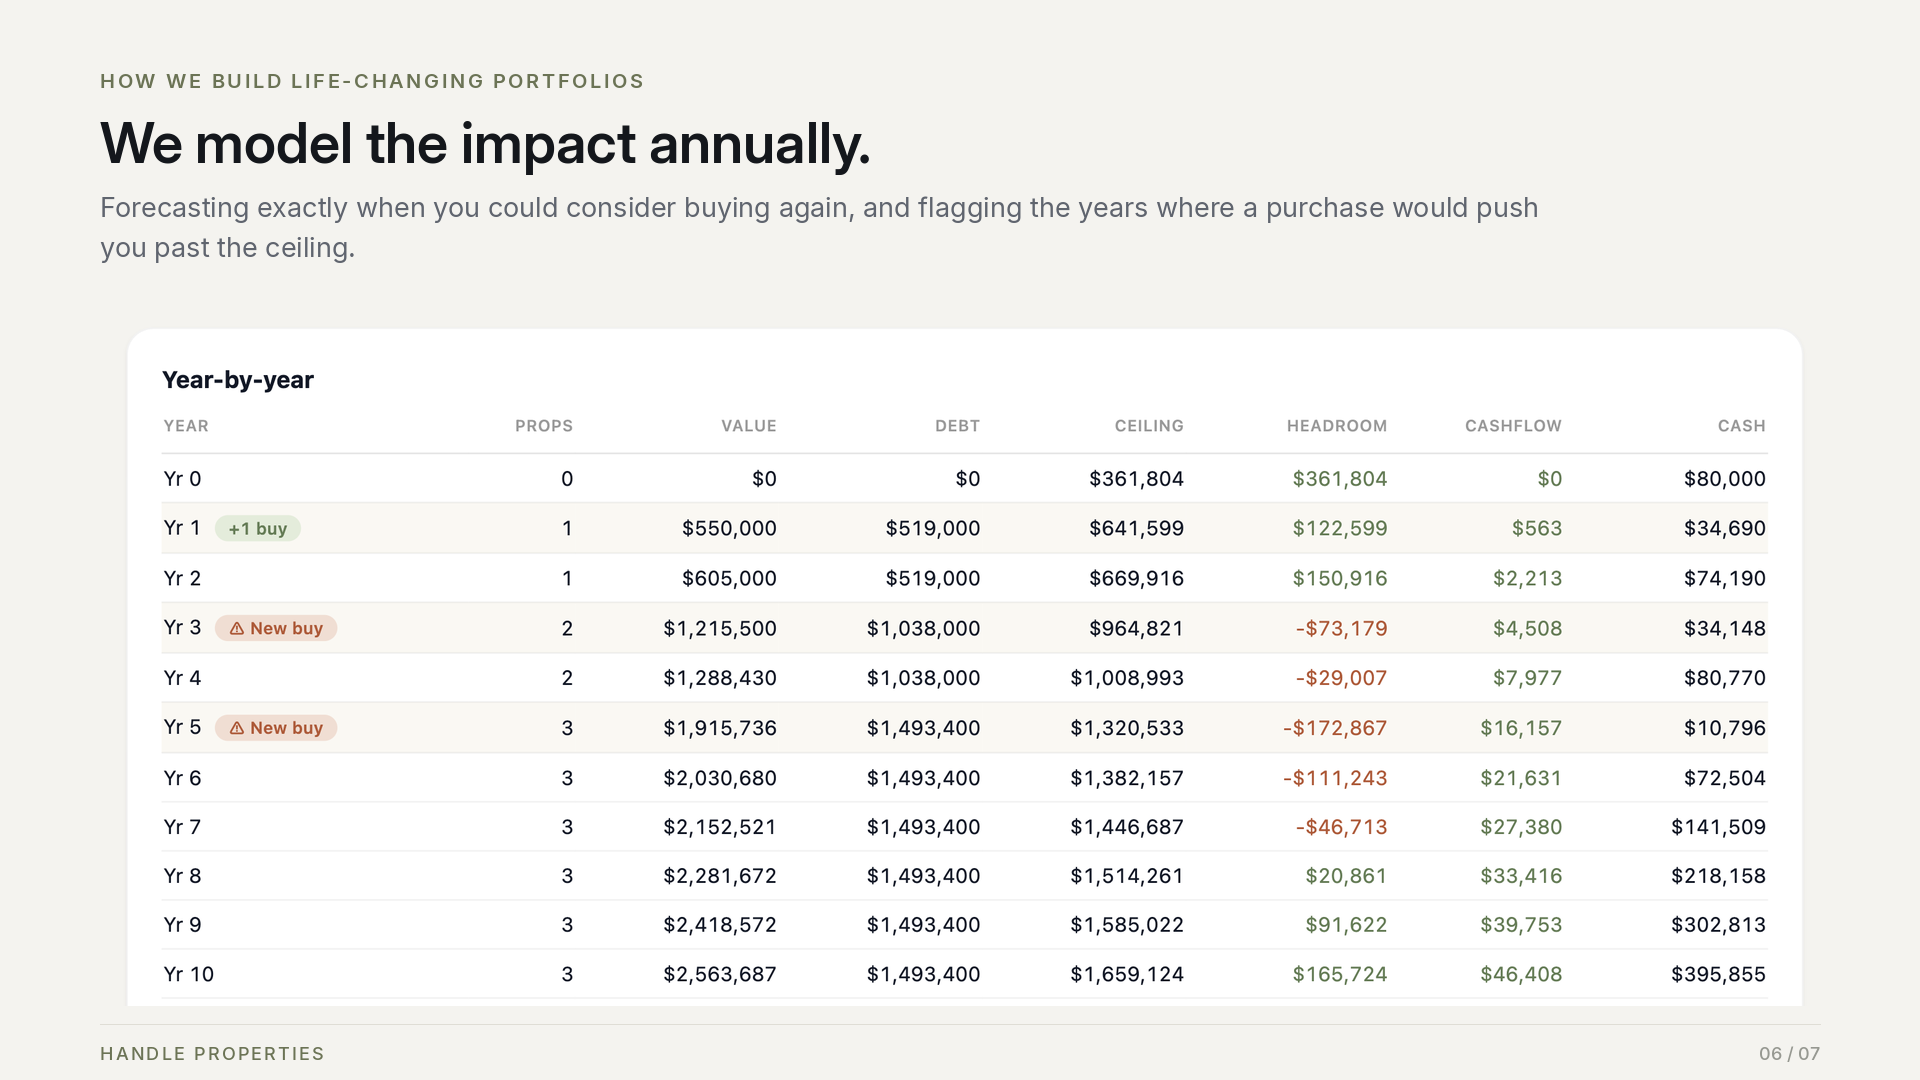Select the Yr 8 headroom value $20,861
The height and width of the screenshot is (1080, 1920).
(x=1346, y=876)
